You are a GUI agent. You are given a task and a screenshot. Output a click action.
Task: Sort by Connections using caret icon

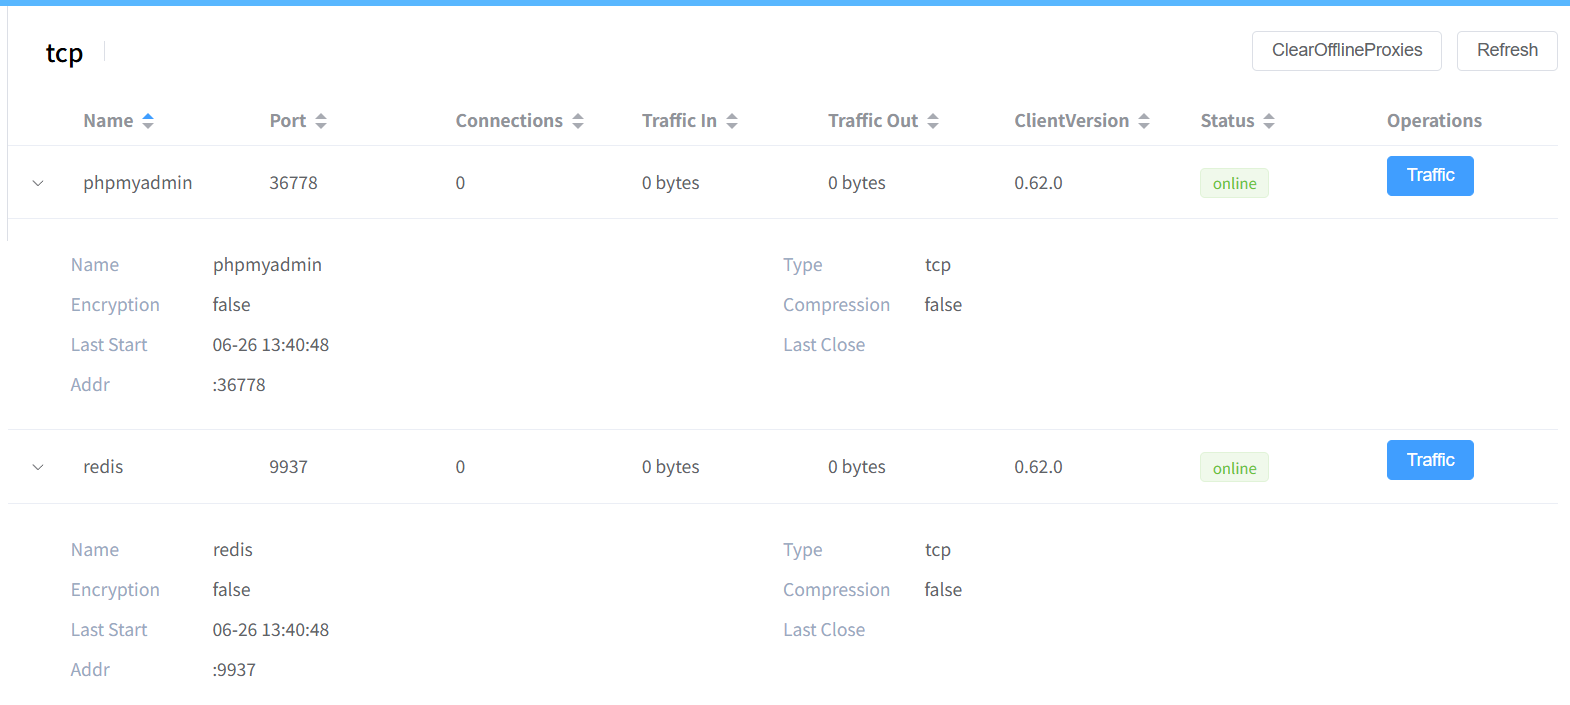pos(578,121)
